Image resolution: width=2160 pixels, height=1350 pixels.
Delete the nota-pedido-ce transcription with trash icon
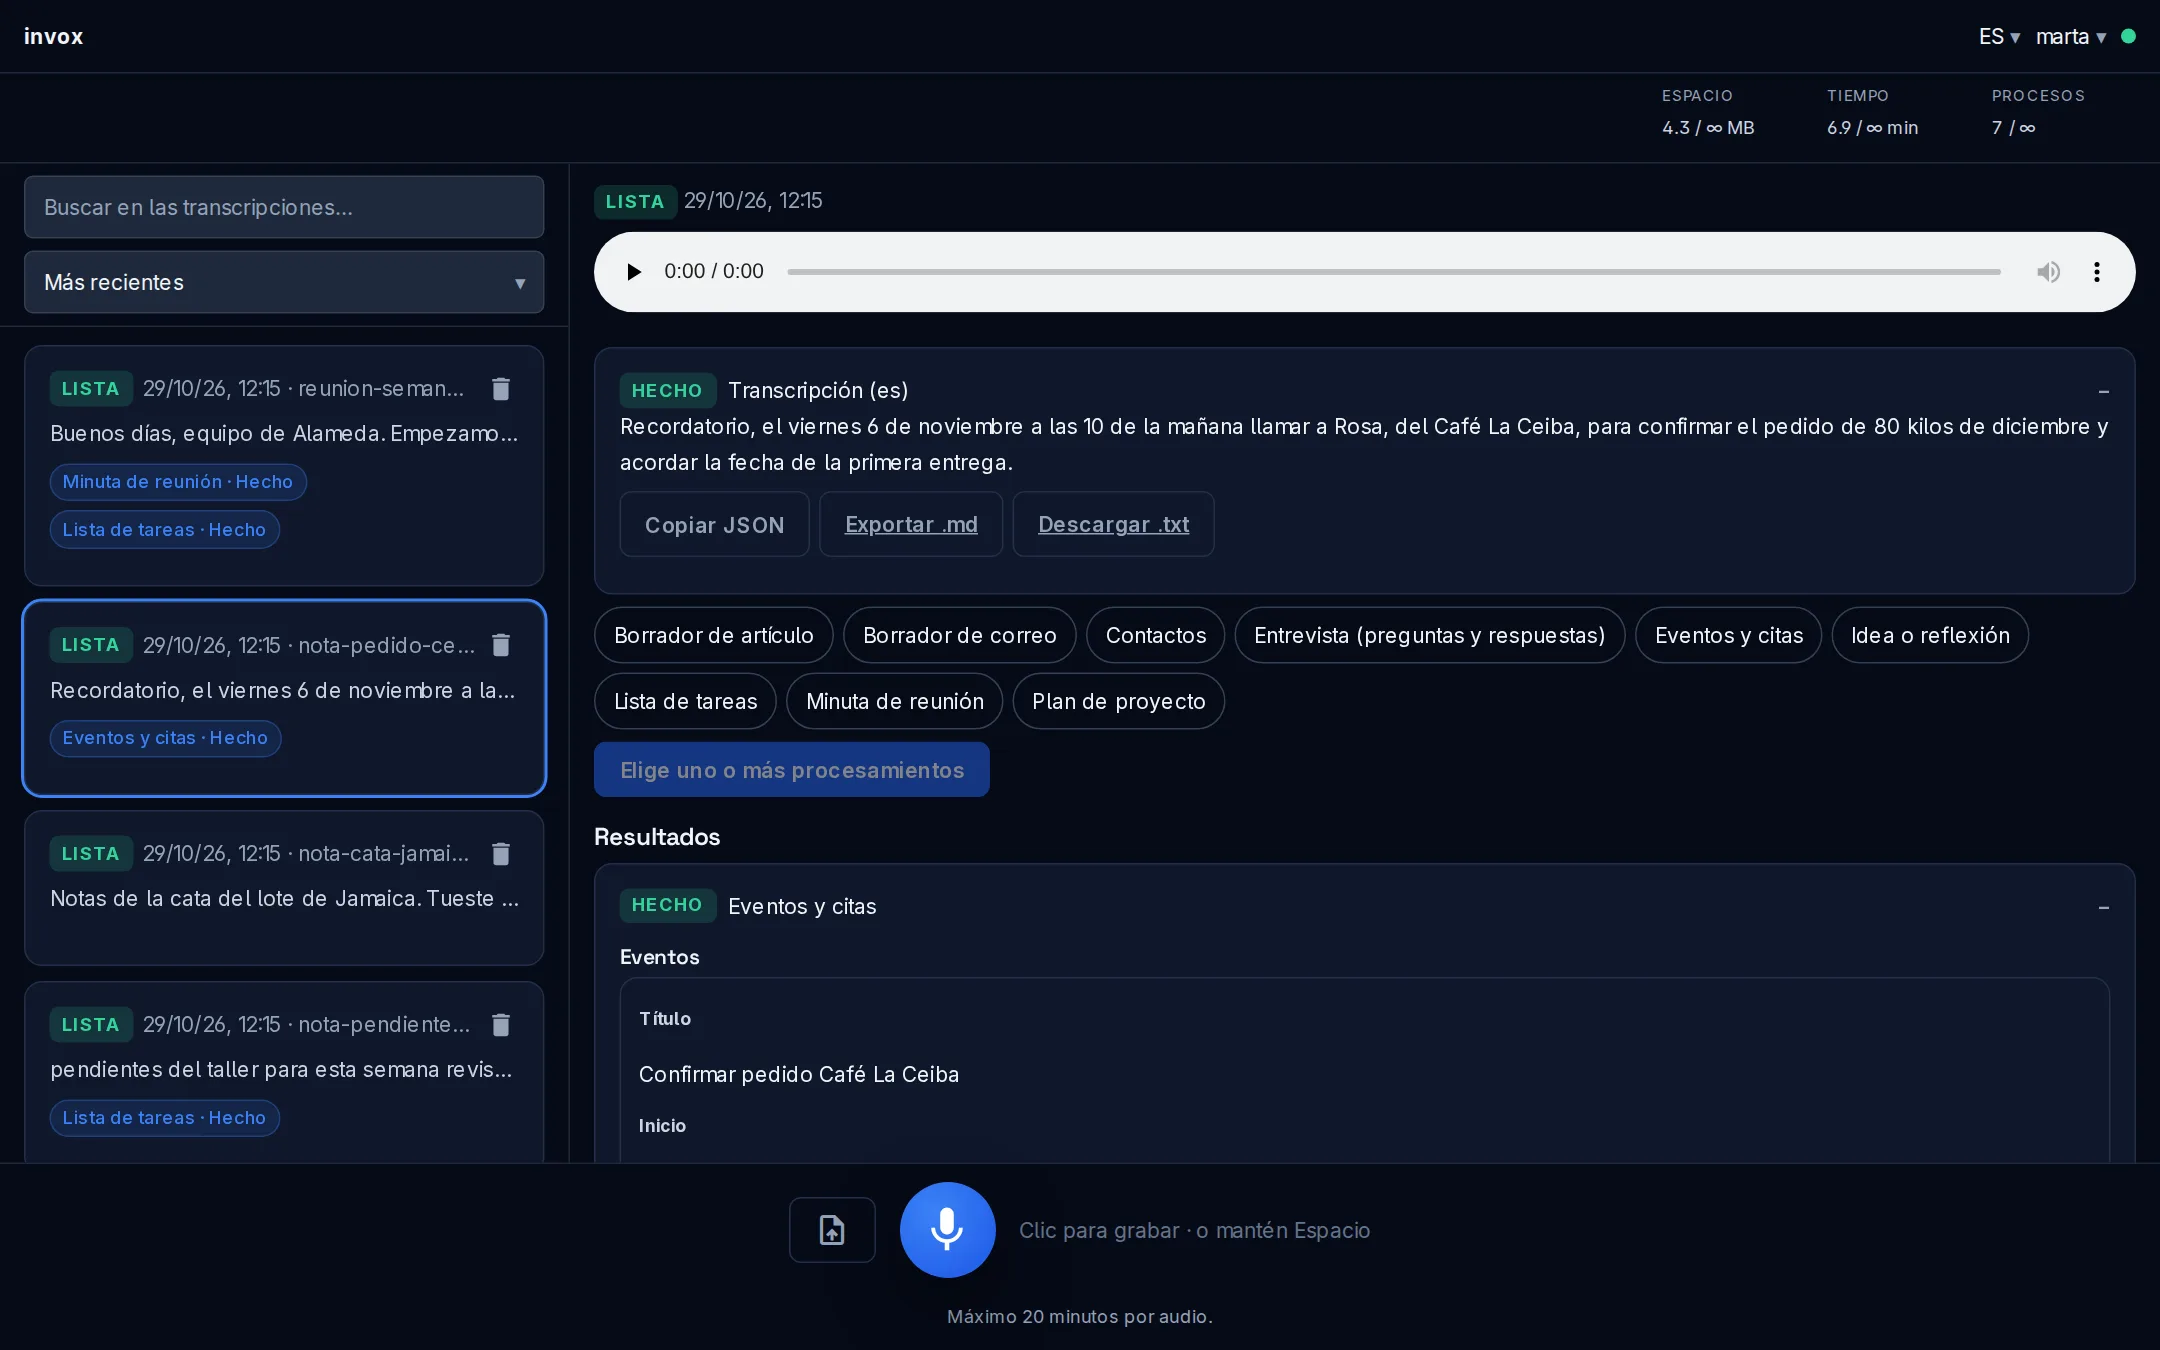point(501,645)
